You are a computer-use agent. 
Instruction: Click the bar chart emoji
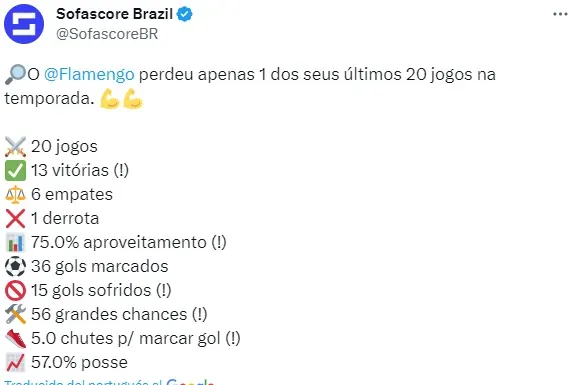pyautogui.click(x=15, y=242)
